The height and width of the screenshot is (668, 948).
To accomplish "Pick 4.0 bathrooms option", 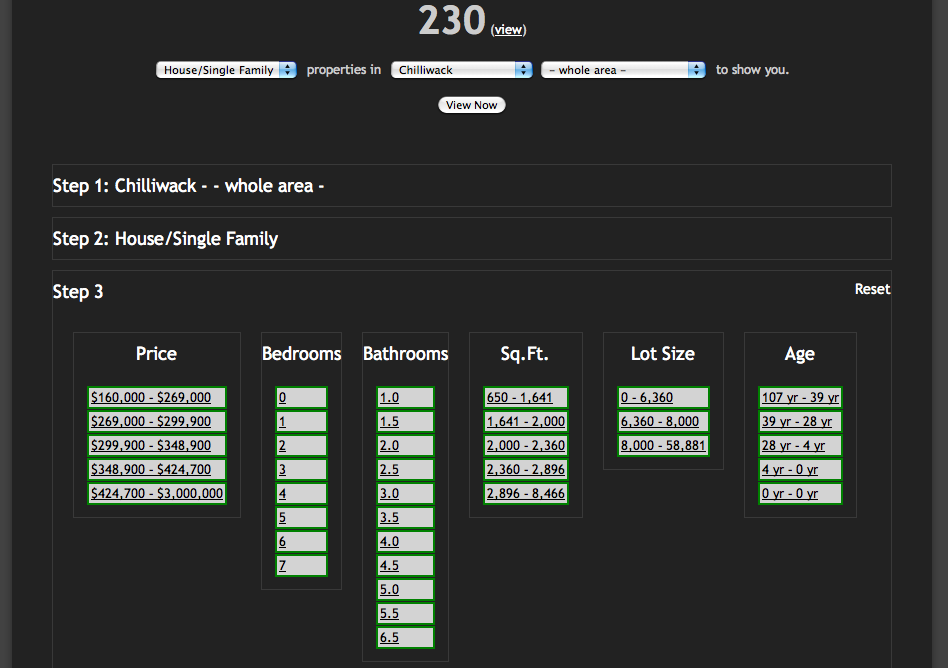I will [405, 542].
